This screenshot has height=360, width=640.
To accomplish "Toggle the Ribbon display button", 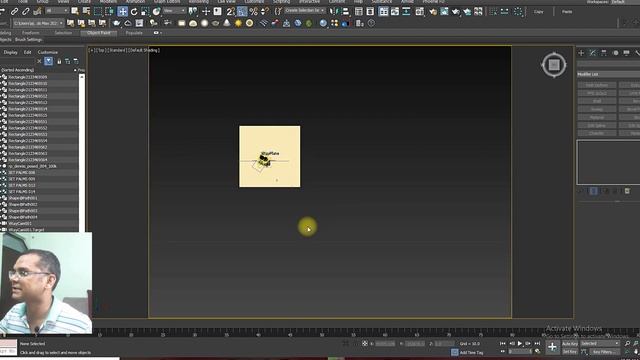I will pyautogui.click(x=384, y=11).
